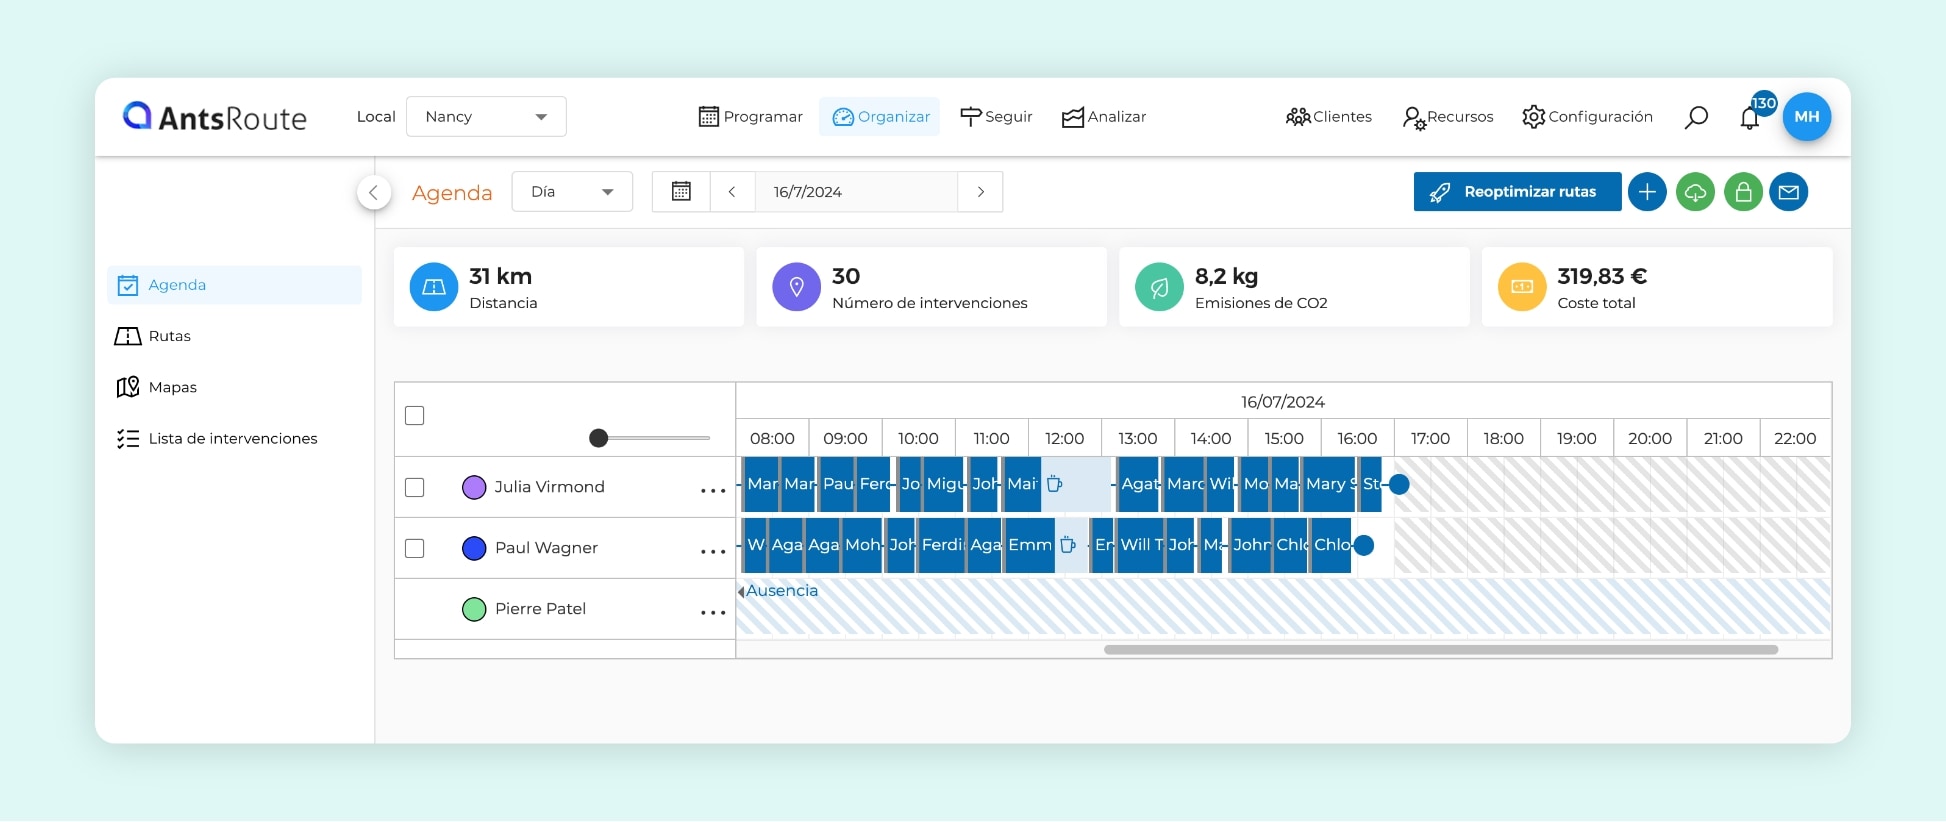Open Pierre Patel's three-dot options menu
Viewport: 1946px width, 822px height.
point(713,612)
